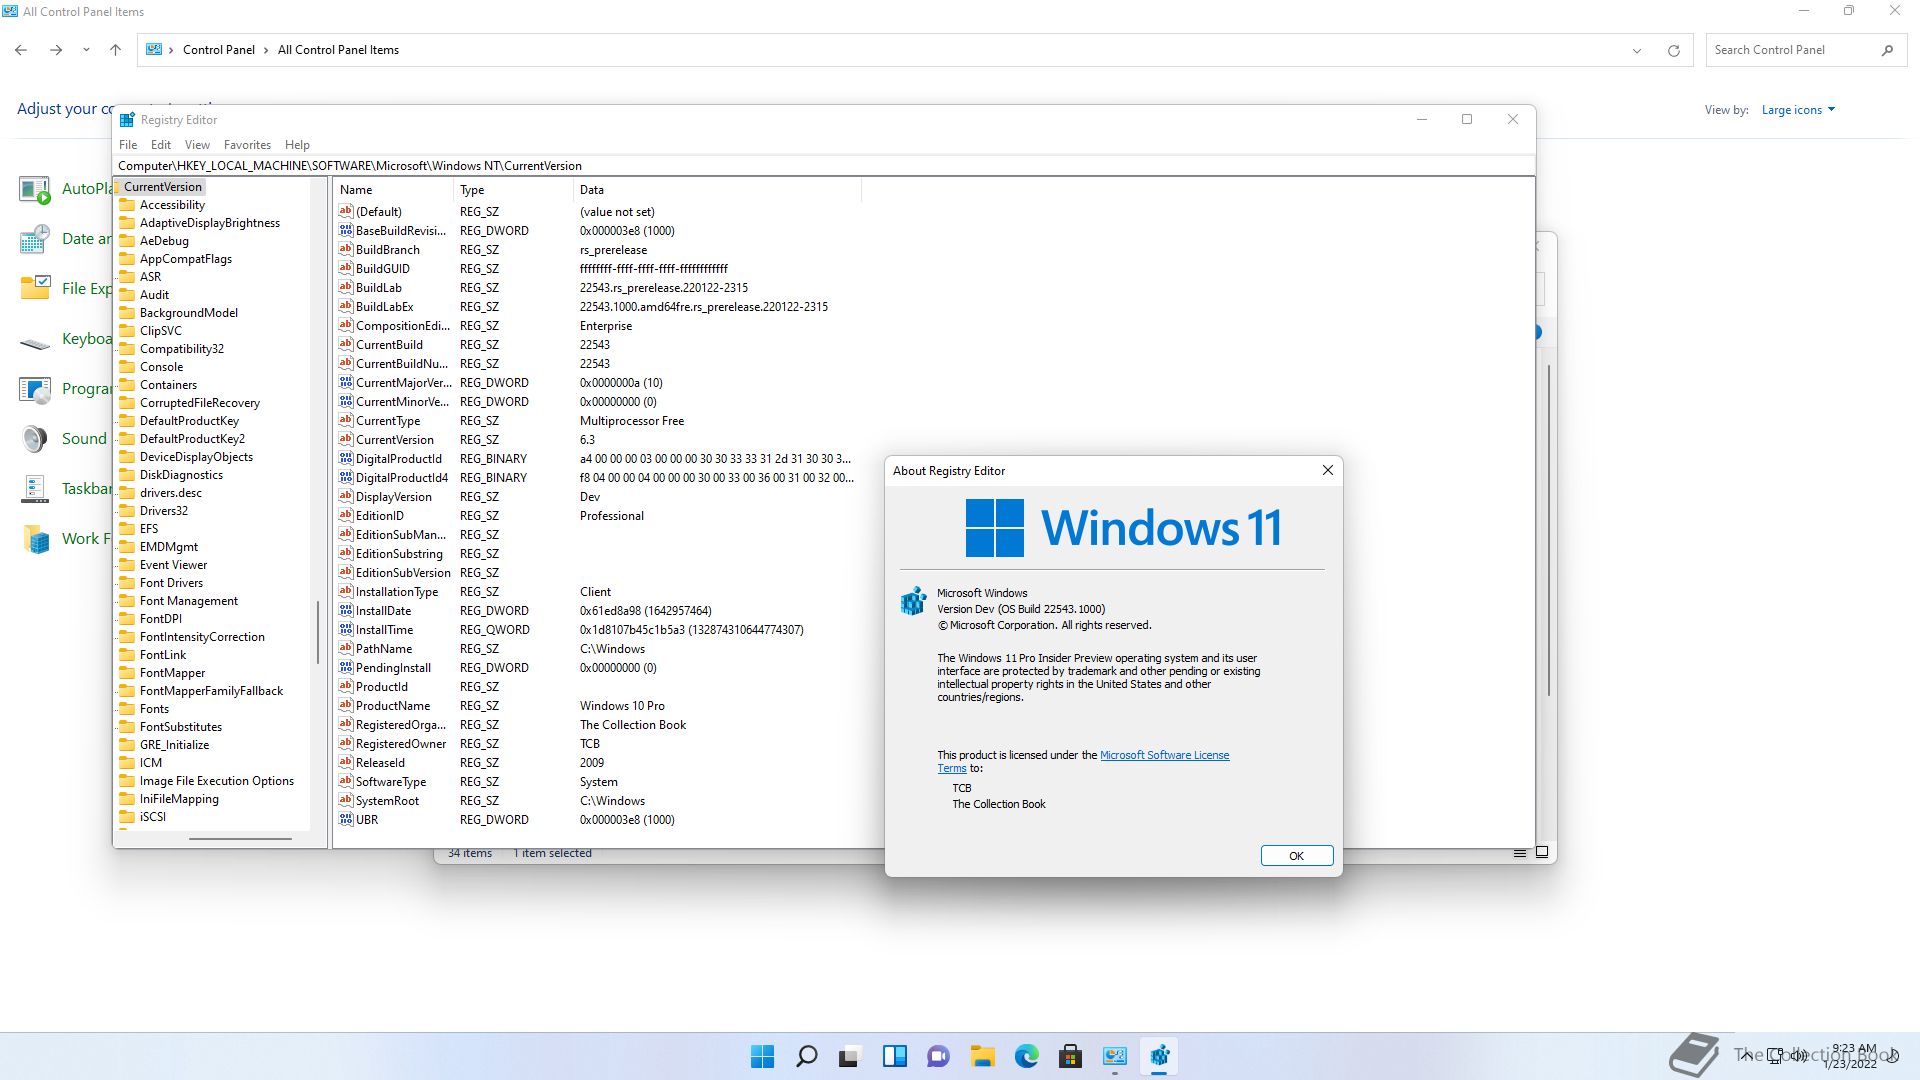Select the AppCompatFlags tree key
The width and height of the screenshot is (1920, 1080).
coord(186,259)
